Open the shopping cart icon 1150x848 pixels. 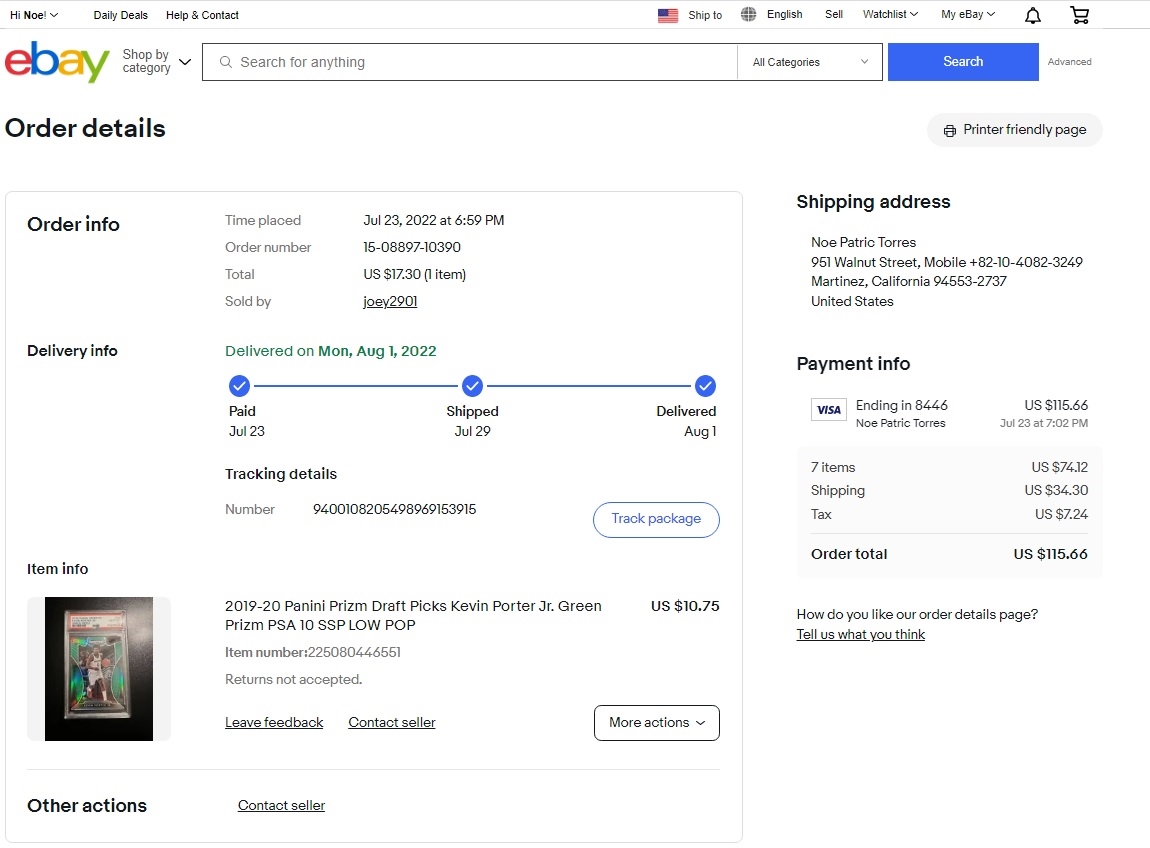(x=1080, y=15)
